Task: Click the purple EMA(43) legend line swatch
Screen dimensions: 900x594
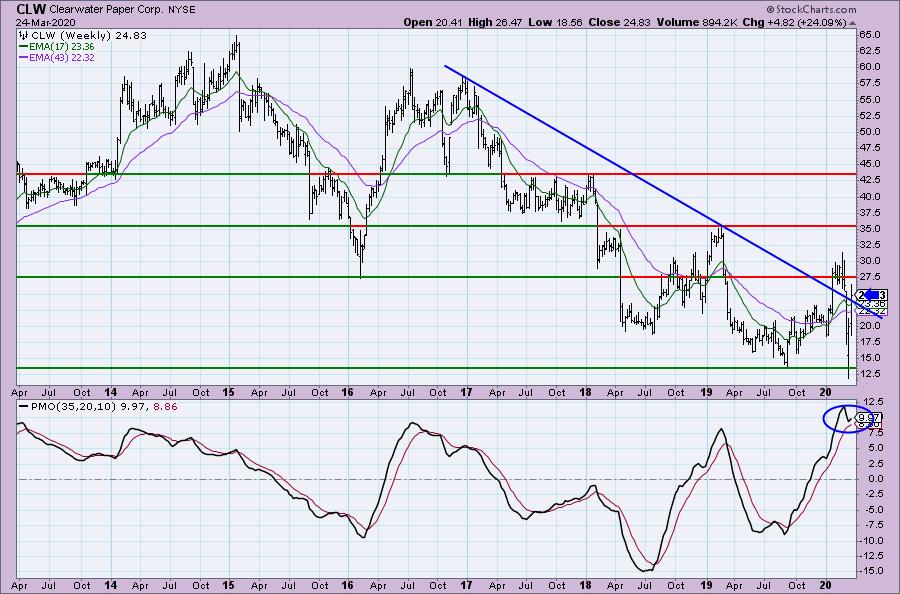Action: tap(24, 58)
